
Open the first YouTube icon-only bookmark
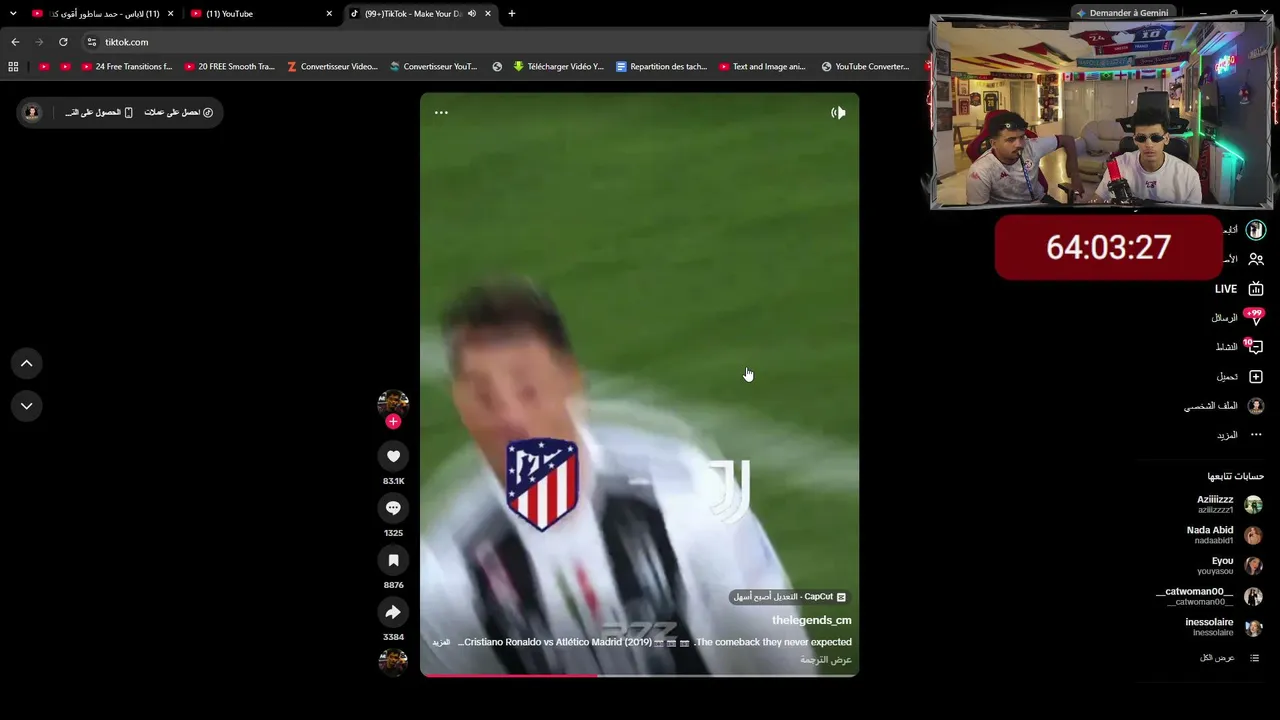[44, 67]
